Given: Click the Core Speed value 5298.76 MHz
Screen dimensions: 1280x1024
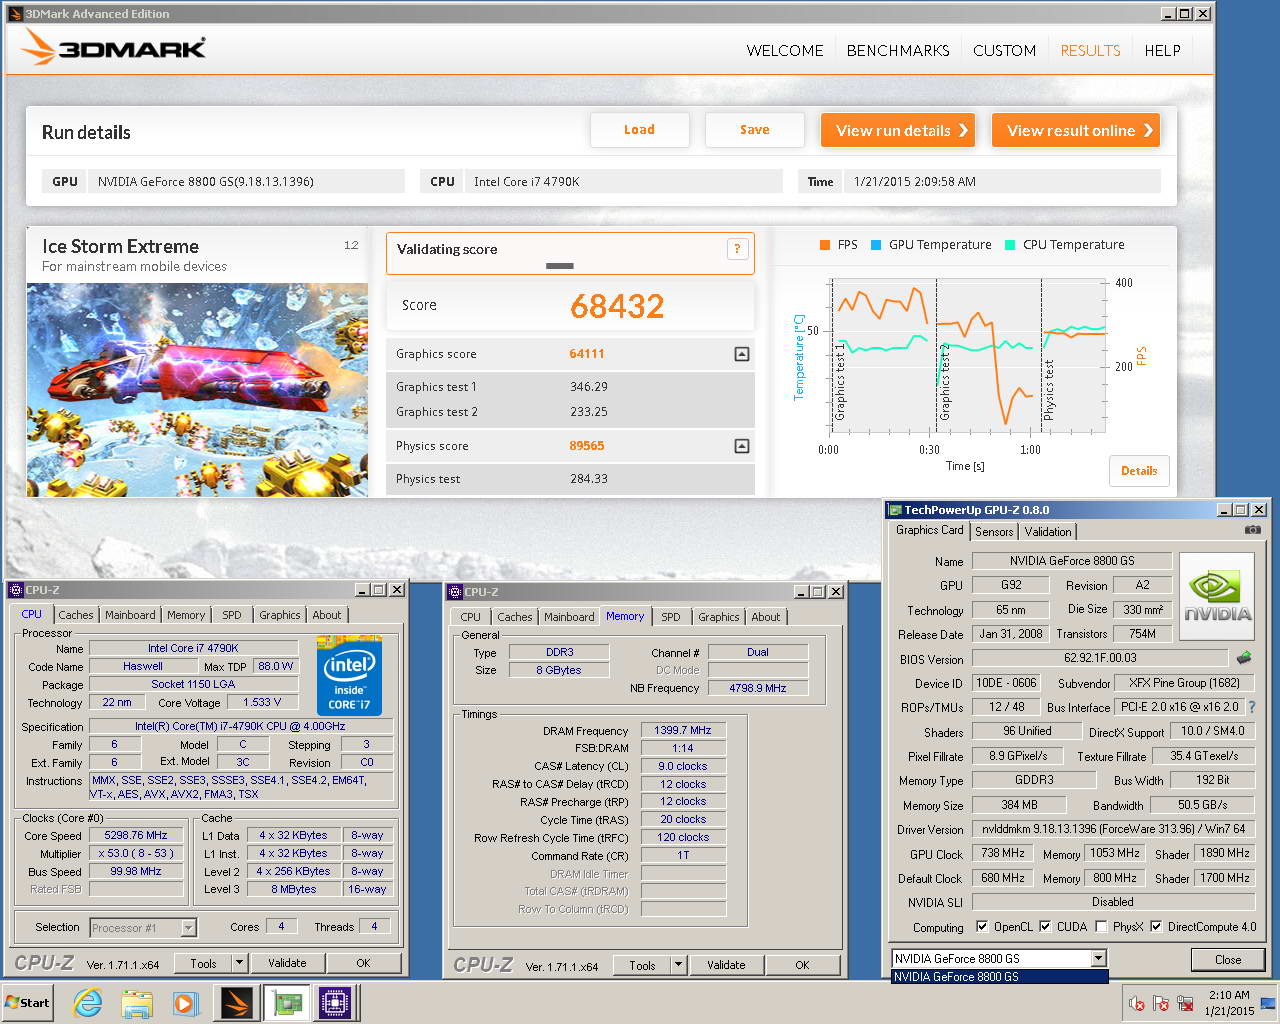Looking at the screenshot, I should [136, 835].
